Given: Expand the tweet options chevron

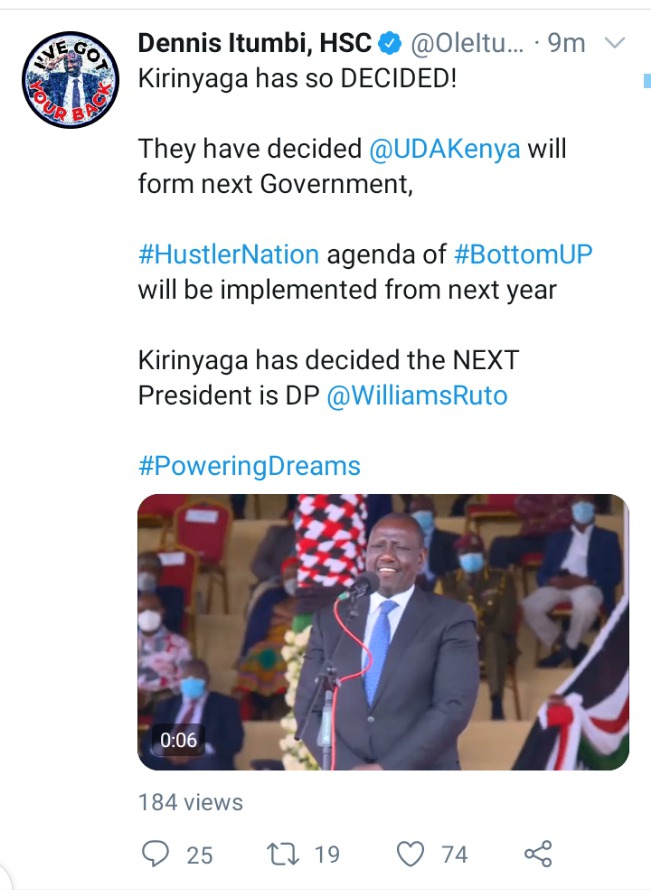Looking at the screenshot, I should point(615,43).
